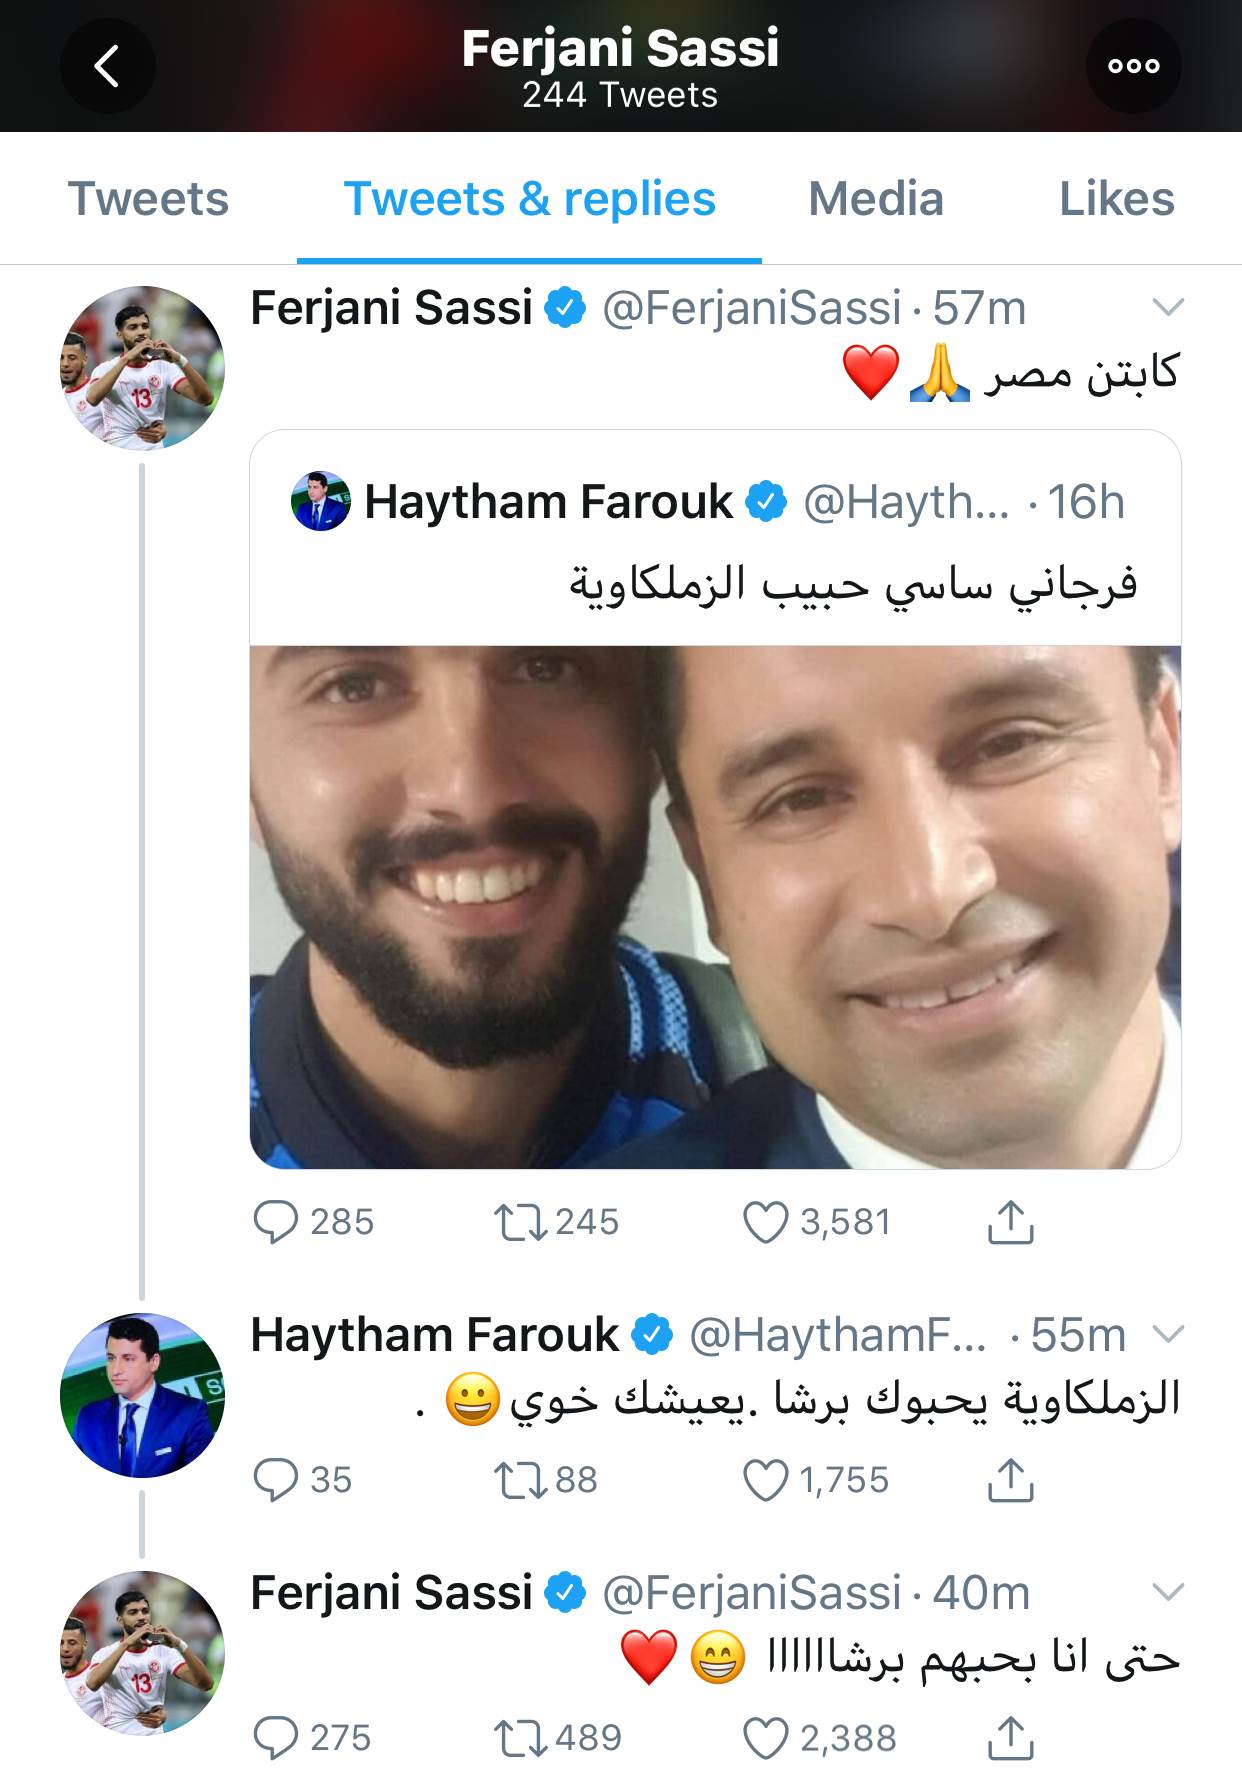Open the selfie photo in quoted tweet
1242x1792 pixels.
tap(715, 906)
